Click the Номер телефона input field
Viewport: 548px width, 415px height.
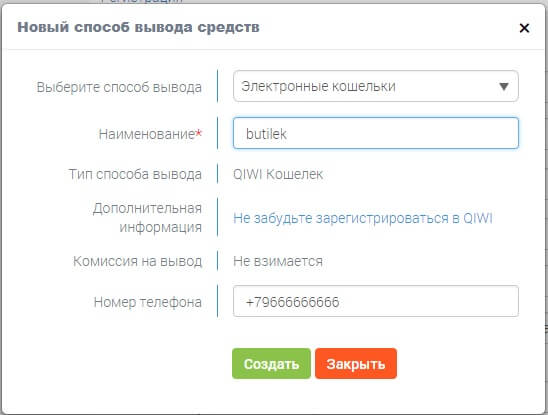coord(376,301)
